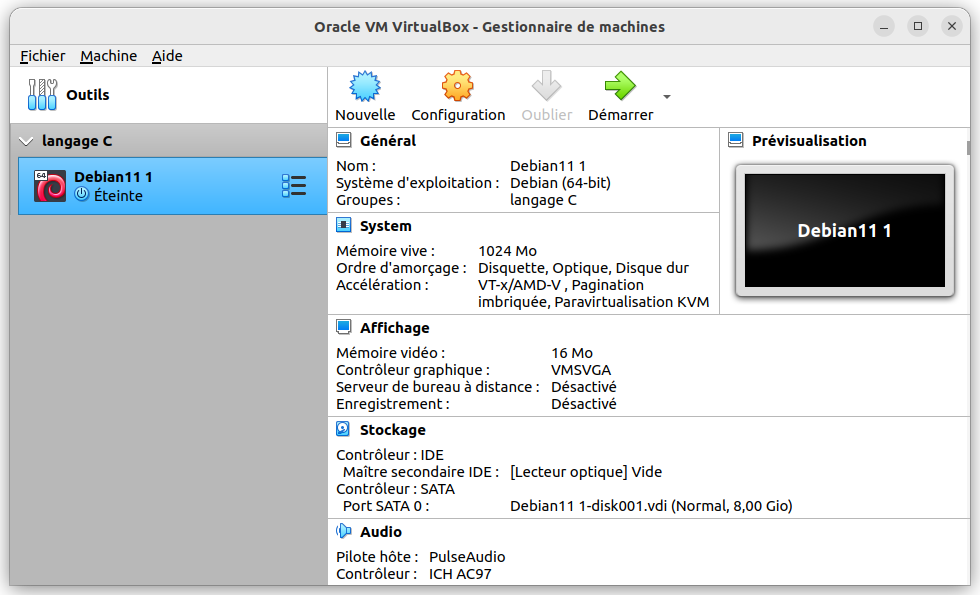Image resolution: width=980 pixels, height=595 pixels.
Task: Click the Oublier toolbar icon
Action: click(546, 87)
